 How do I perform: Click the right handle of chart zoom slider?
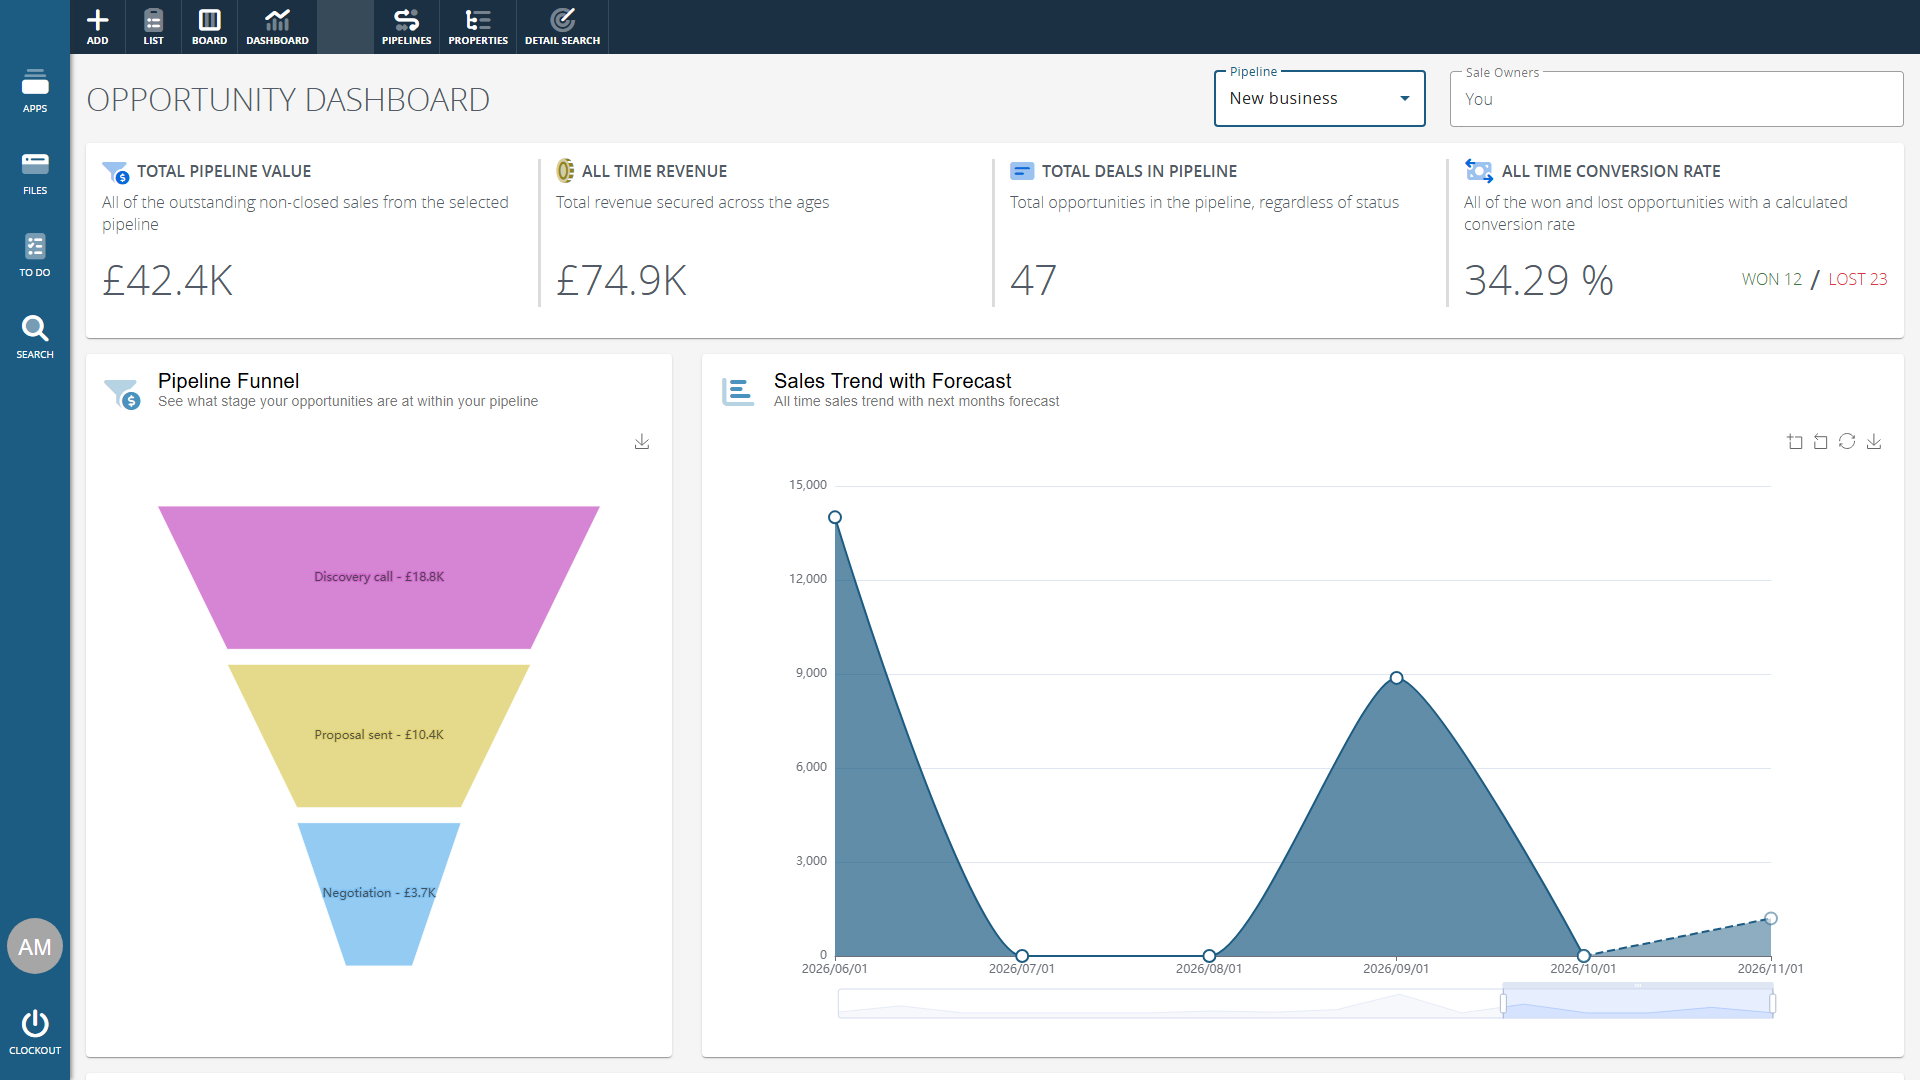tap(1772, 1003)
